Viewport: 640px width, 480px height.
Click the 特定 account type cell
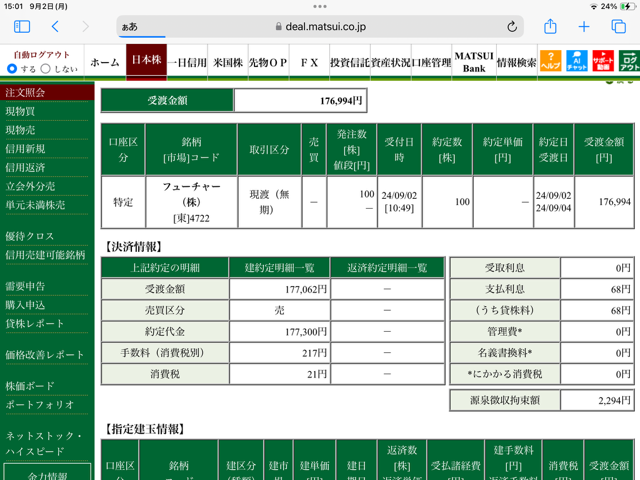[x=123, y=202]
